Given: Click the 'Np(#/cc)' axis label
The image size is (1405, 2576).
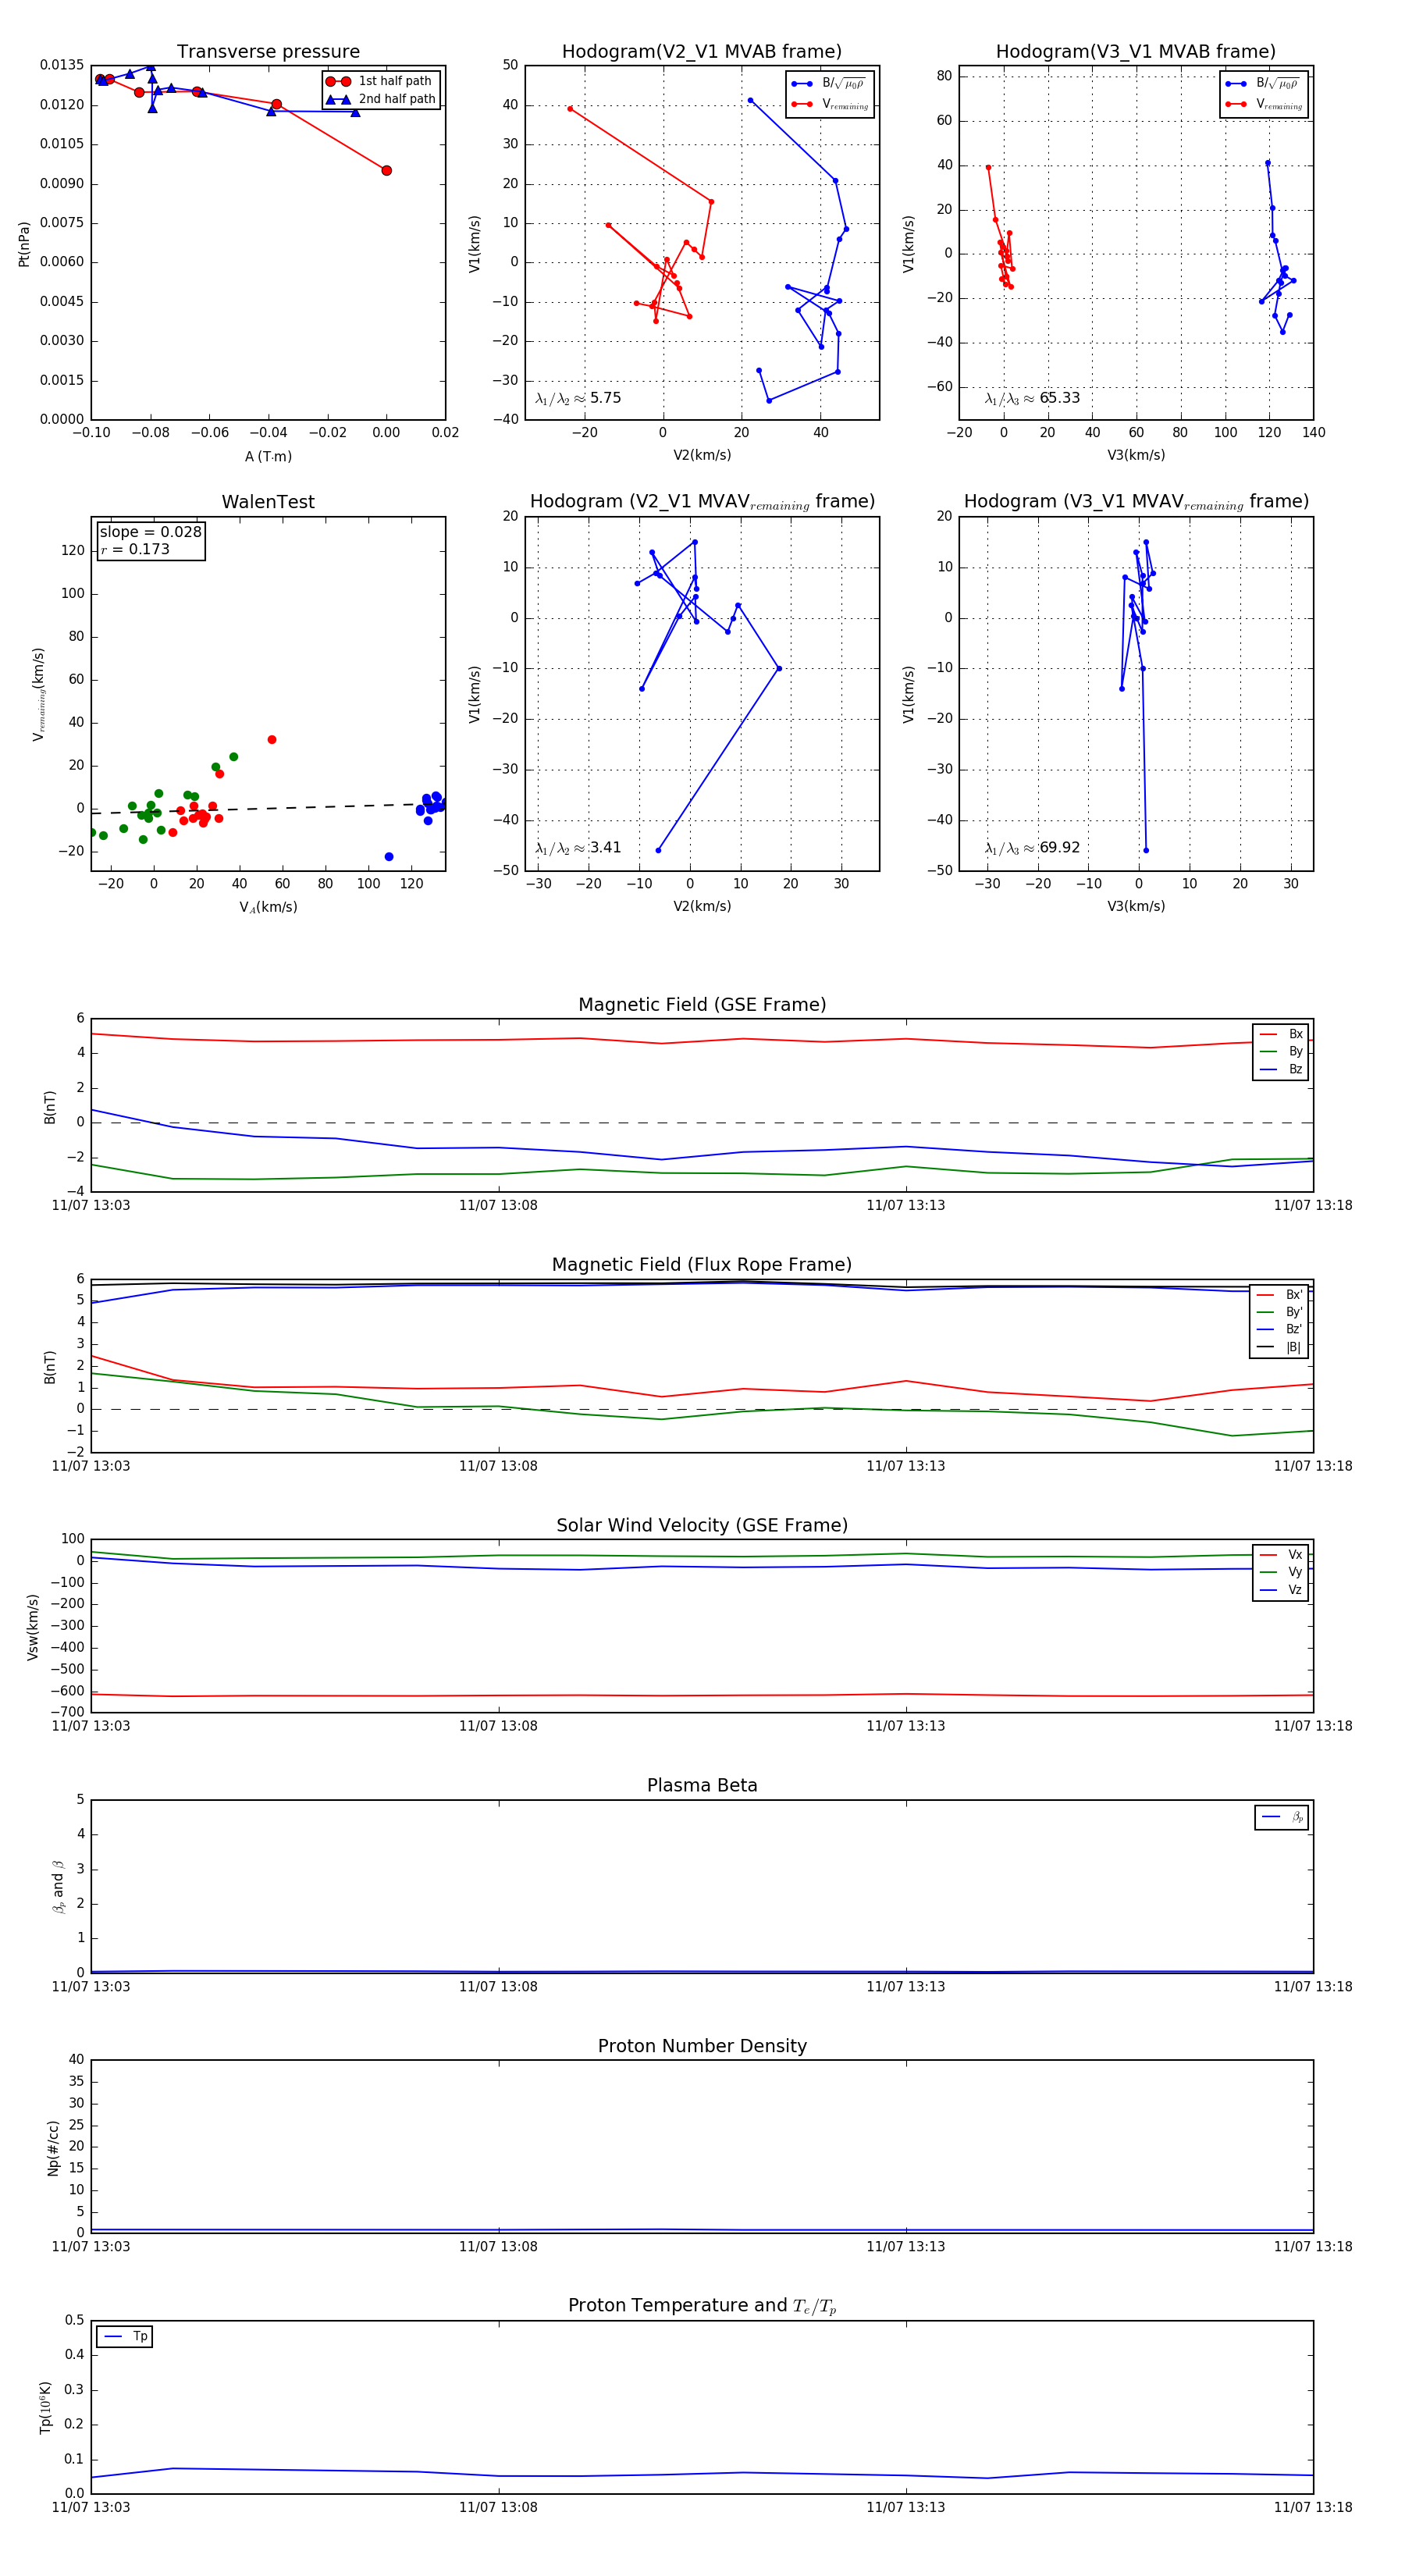Looking at the screenshot, I should pos(54,2147).
